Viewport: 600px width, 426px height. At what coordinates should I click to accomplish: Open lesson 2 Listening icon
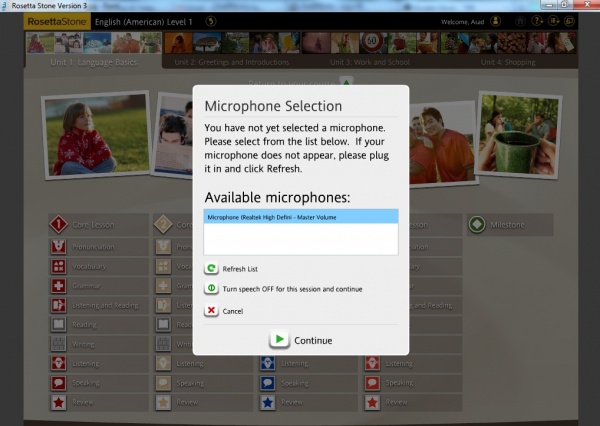[163, 363]
